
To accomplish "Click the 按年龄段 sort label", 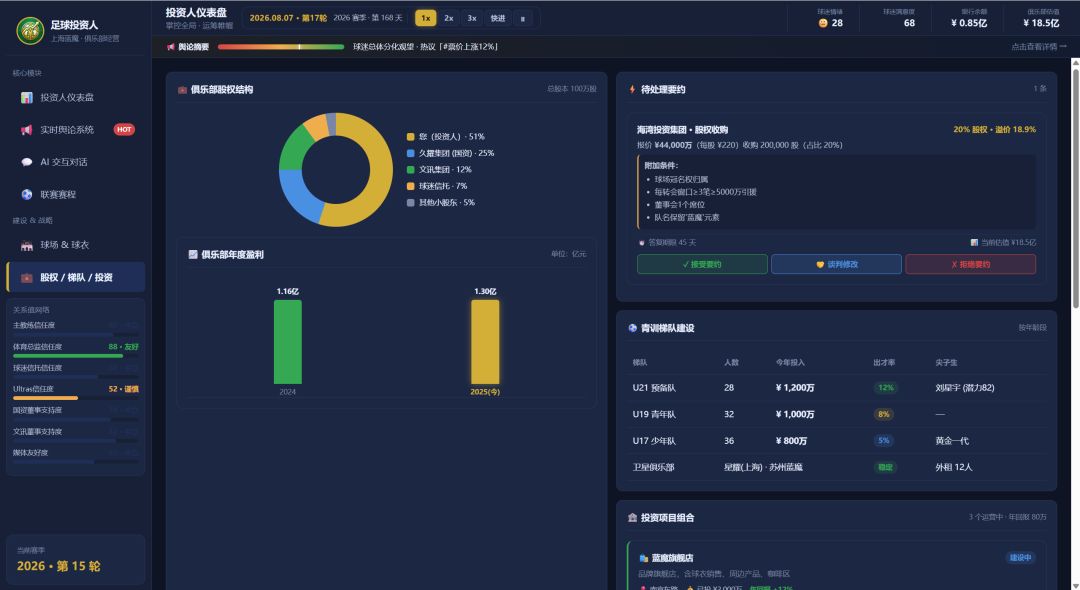I will [x=1032, y=328].
